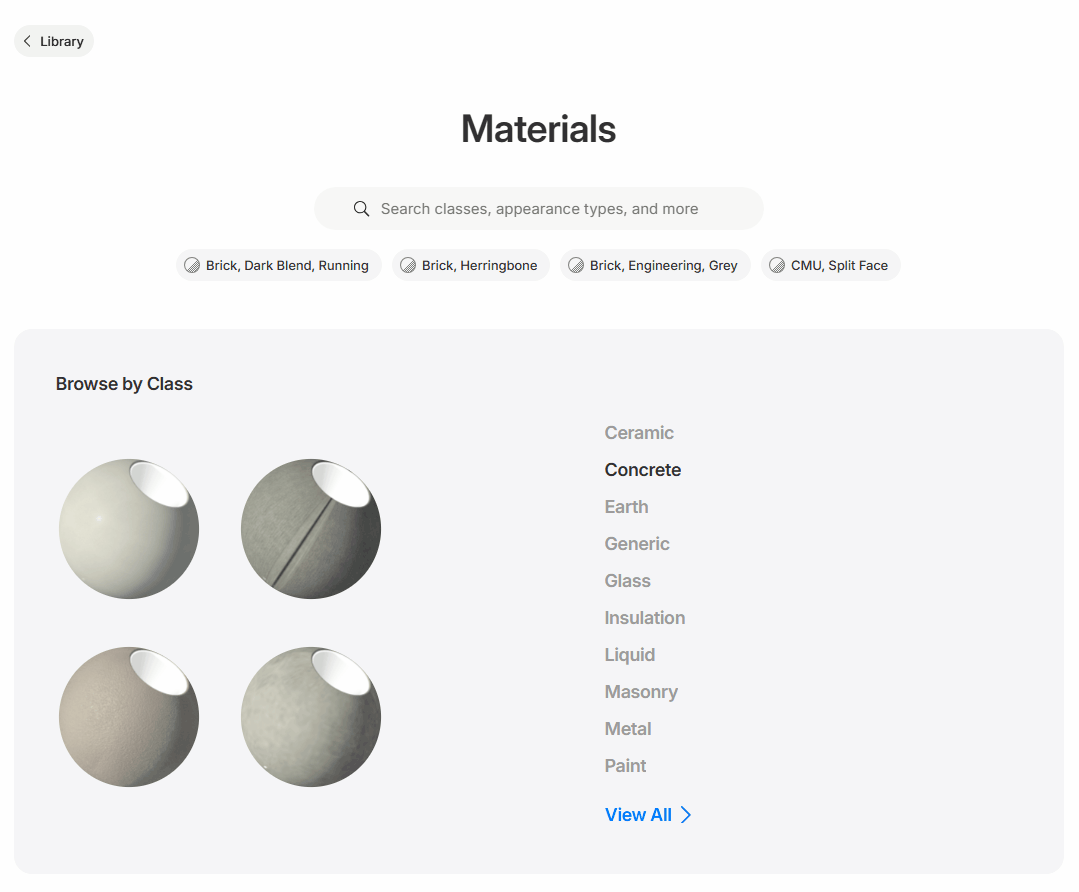Select the Glass material class
This screenshot has width=1079, height=892.
tap(627, 581)
